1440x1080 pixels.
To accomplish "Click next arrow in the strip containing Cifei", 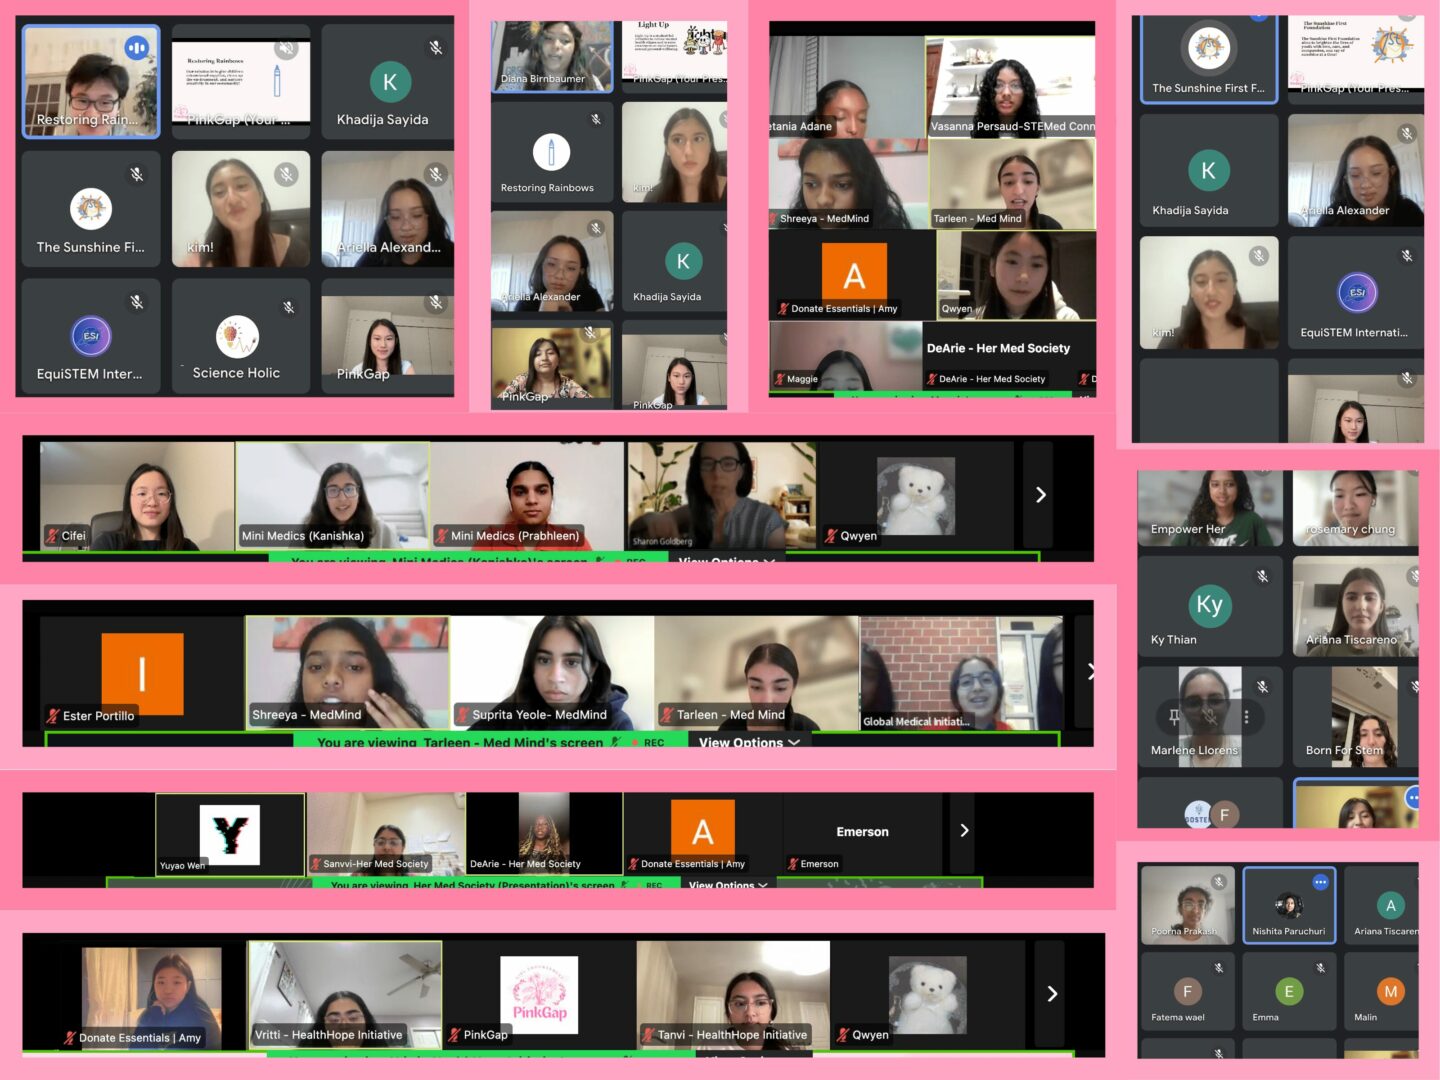I will click(x=1040, y=494).
